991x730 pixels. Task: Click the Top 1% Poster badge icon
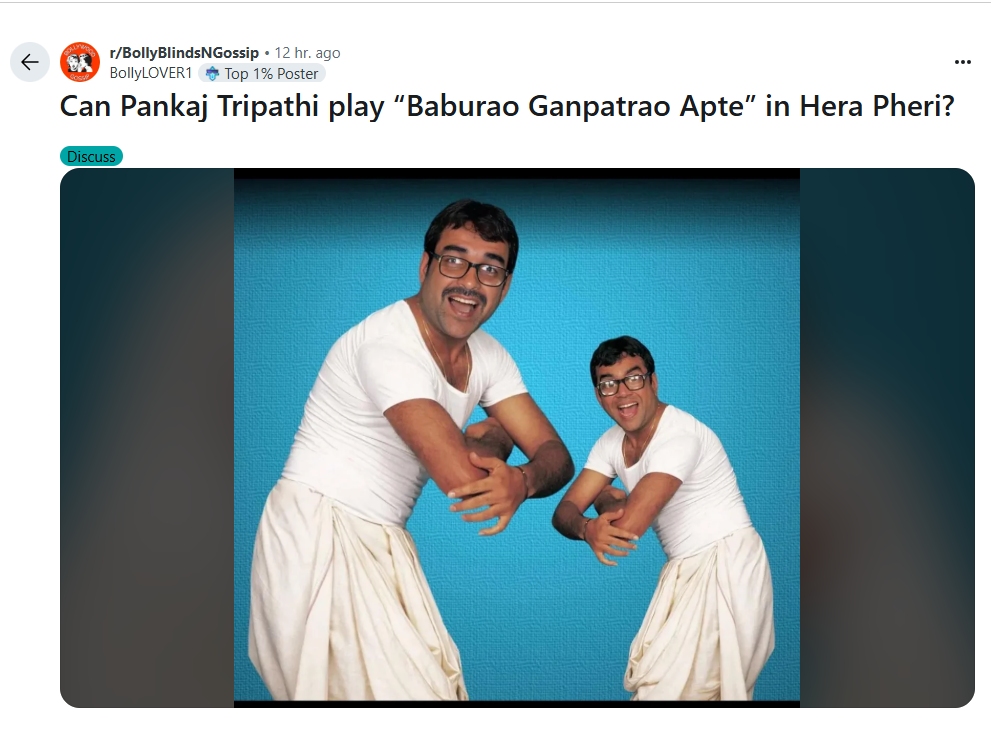coord(212,74)
